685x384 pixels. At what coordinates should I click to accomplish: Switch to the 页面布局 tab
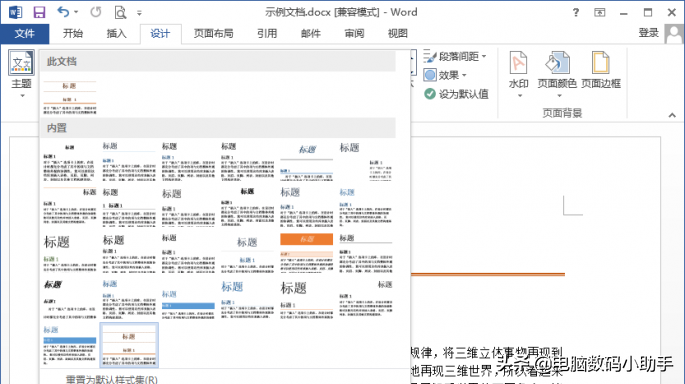(x=213, y=33)
